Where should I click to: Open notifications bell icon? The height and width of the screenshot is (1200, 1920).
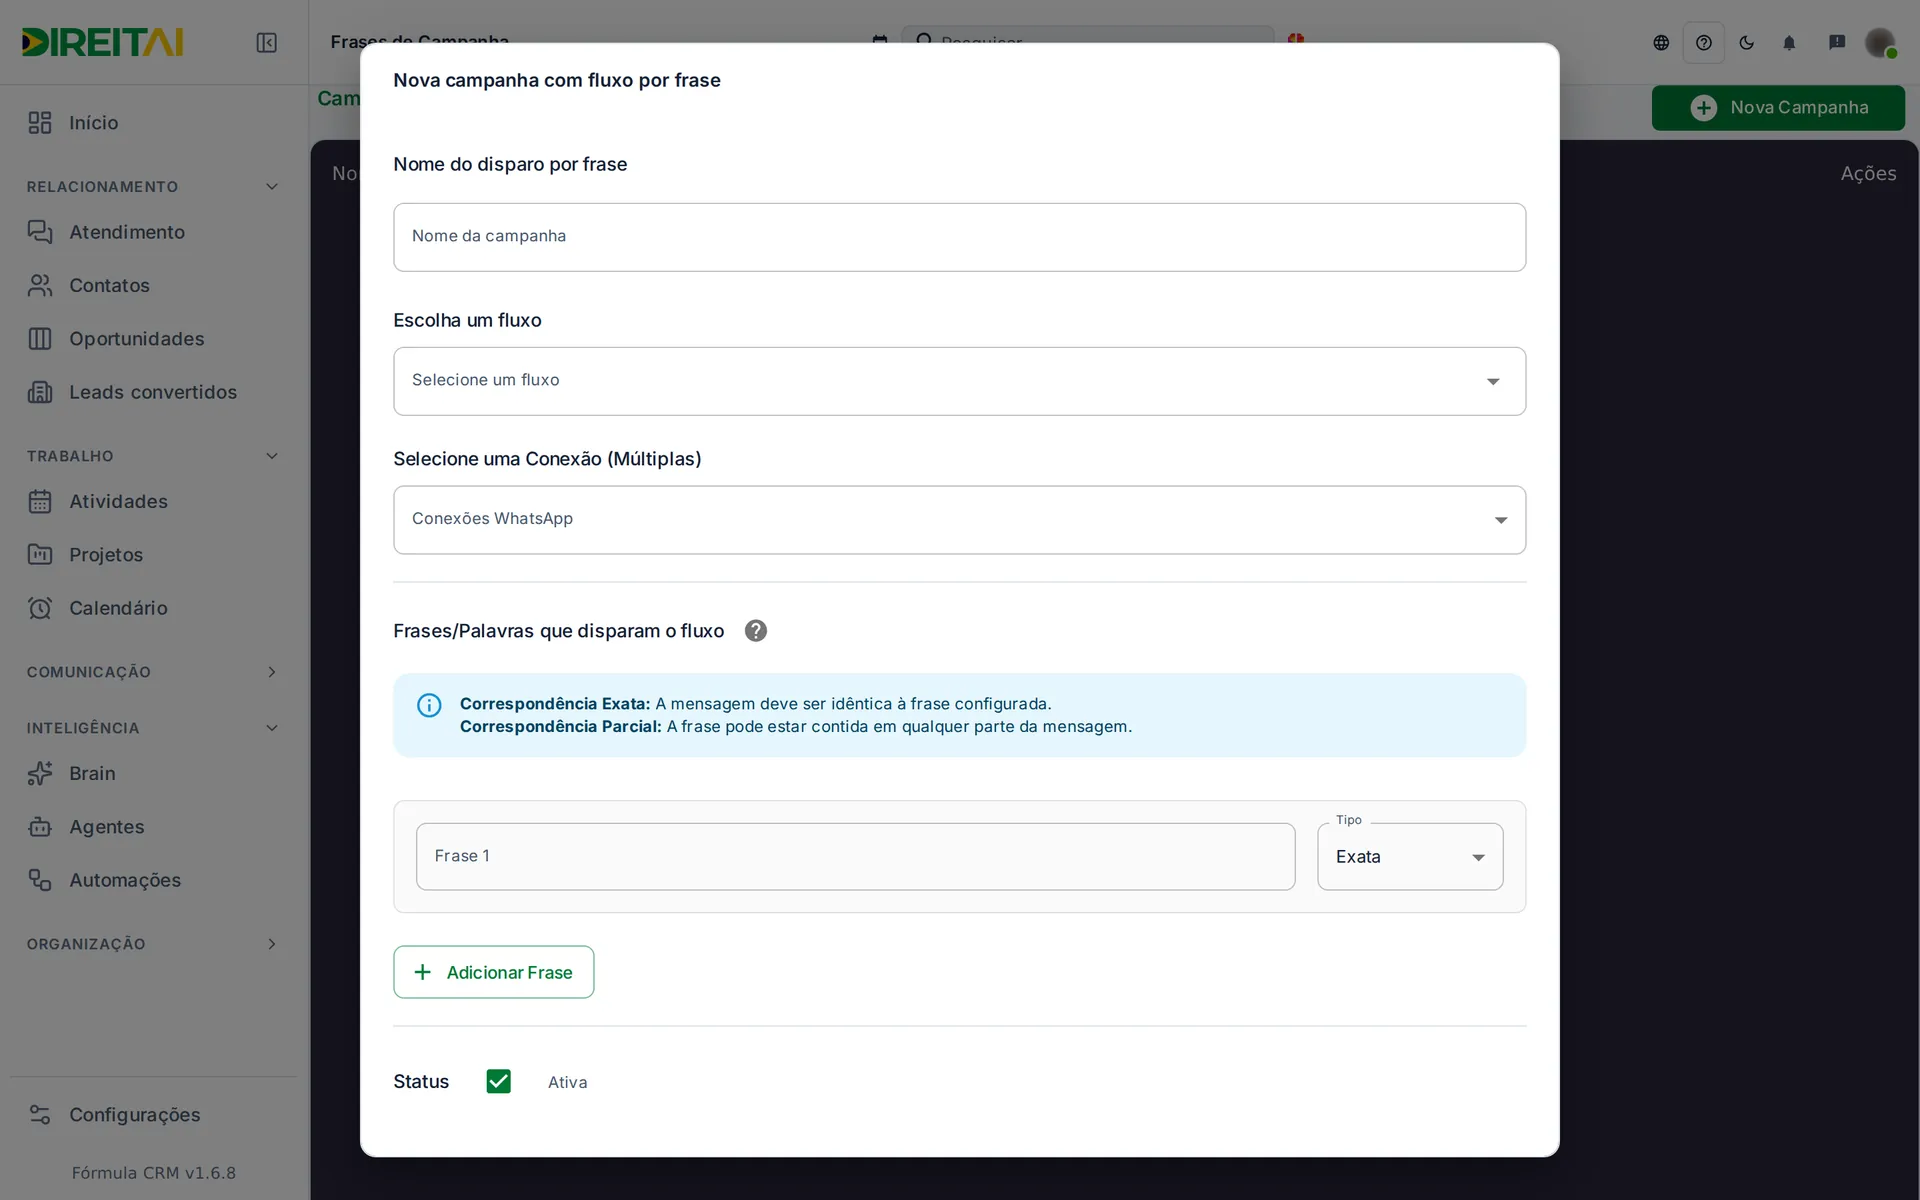pos(1789,43)
